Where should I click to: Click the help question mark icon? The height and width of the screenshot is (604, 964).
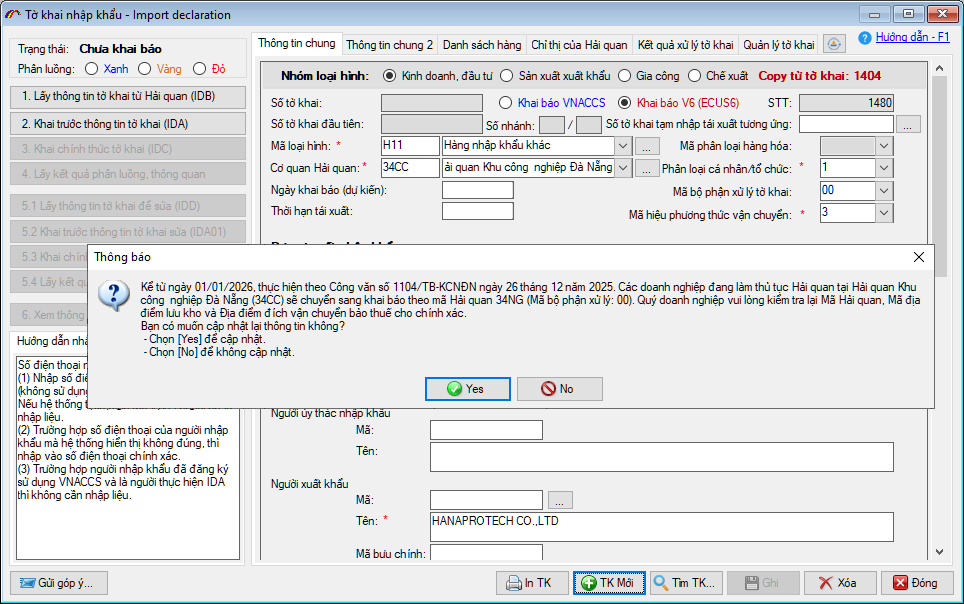[865, 38]
